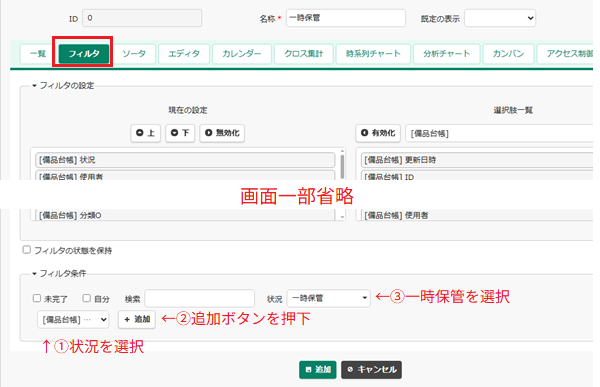Switch to the ソータ tab
This screenshot has height=387, width=600.
click(134, 54)
